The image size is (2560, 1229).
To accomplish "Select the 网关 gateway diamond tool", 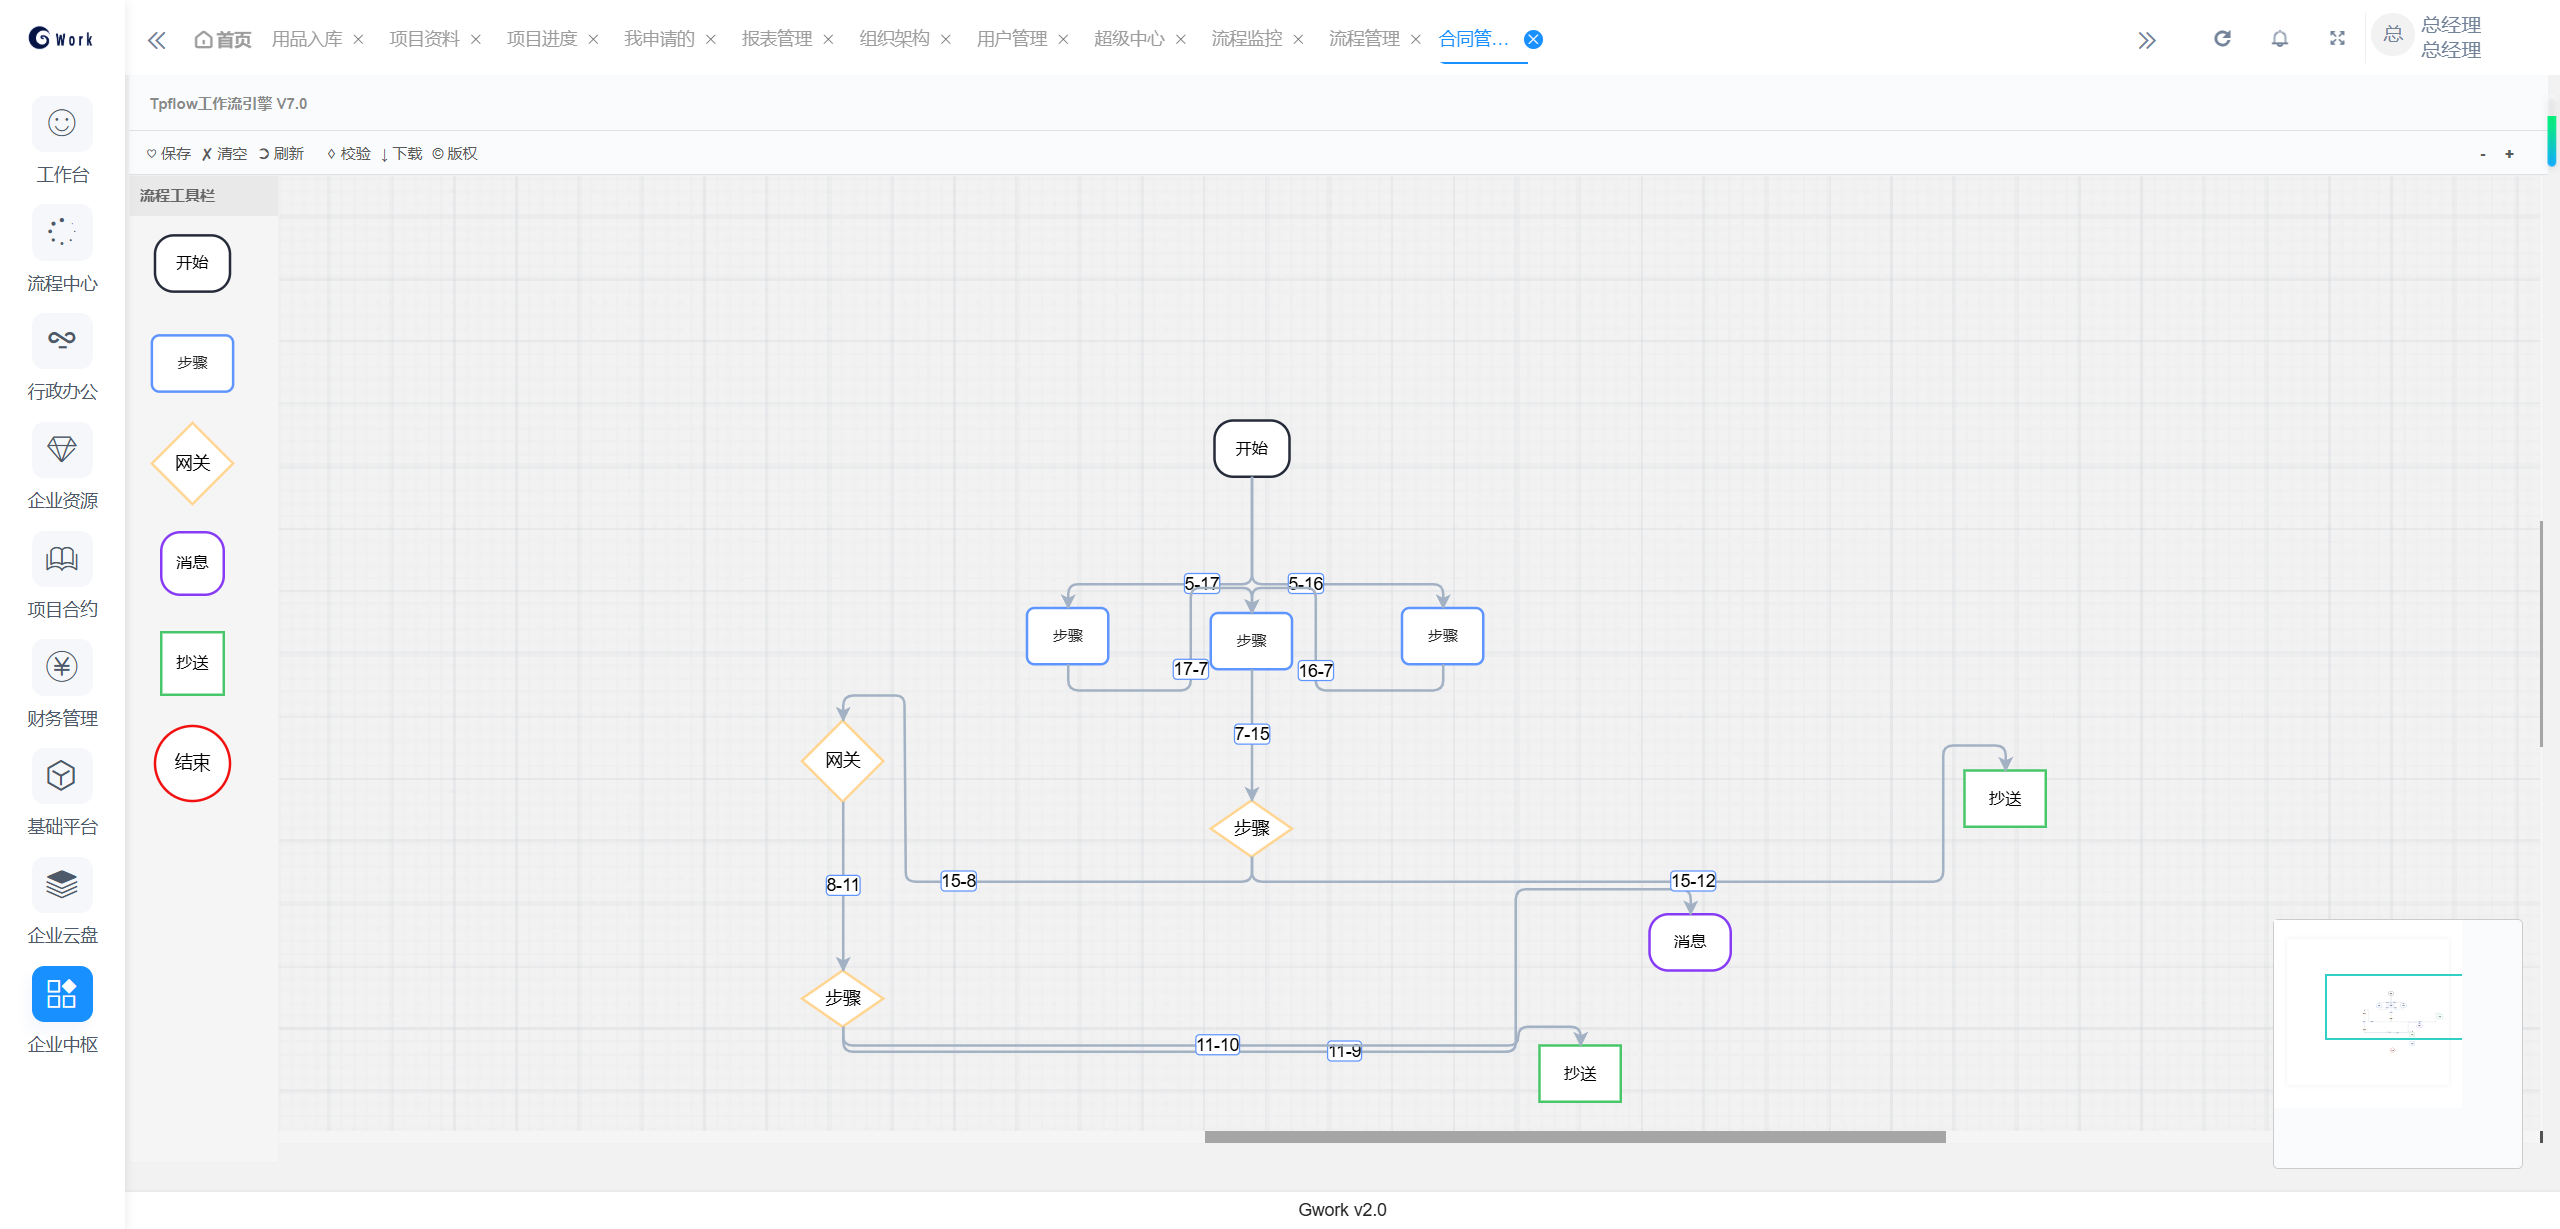I will pos(192,463).
